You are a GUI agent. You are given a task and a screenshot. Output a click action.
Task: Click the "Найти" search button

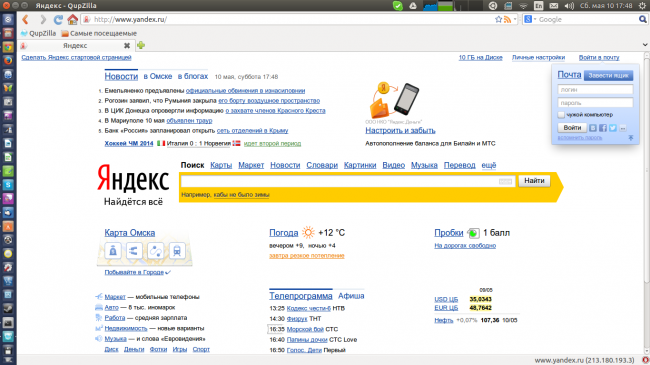tap(534, 181)
